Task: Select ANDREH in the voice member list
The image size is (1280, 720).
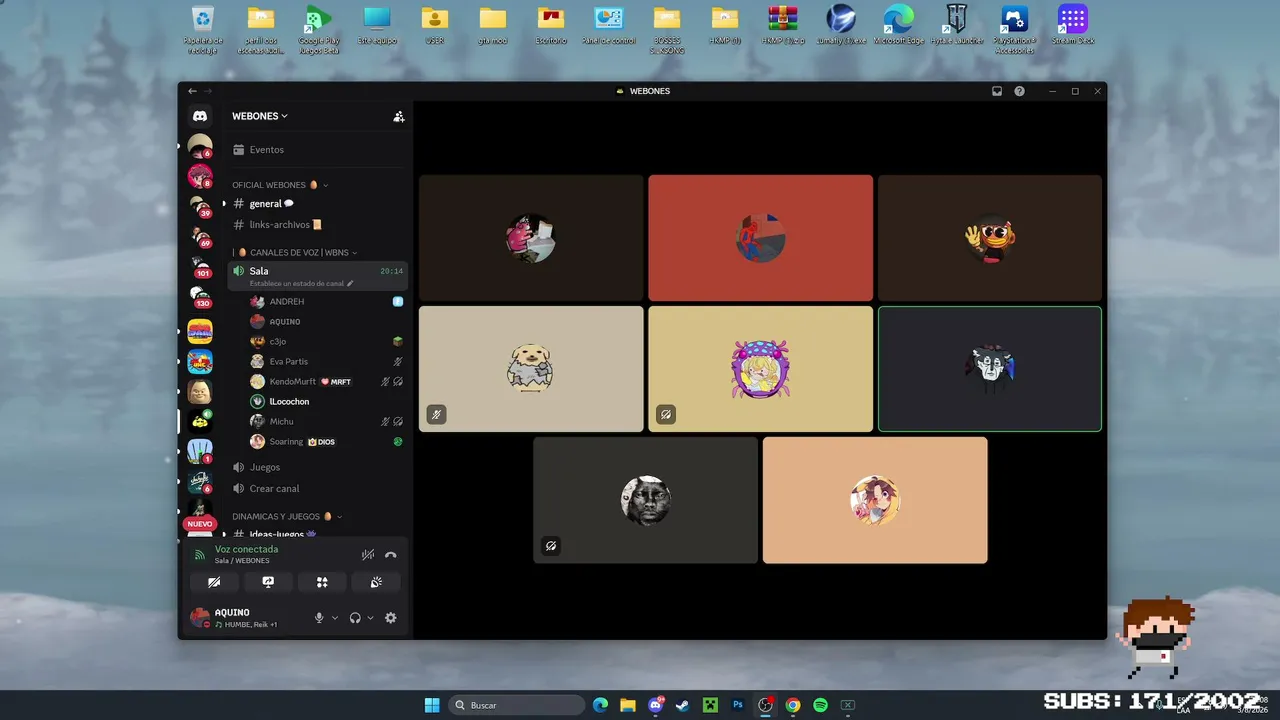Action: pyautogui.click(x=326, y=301)
